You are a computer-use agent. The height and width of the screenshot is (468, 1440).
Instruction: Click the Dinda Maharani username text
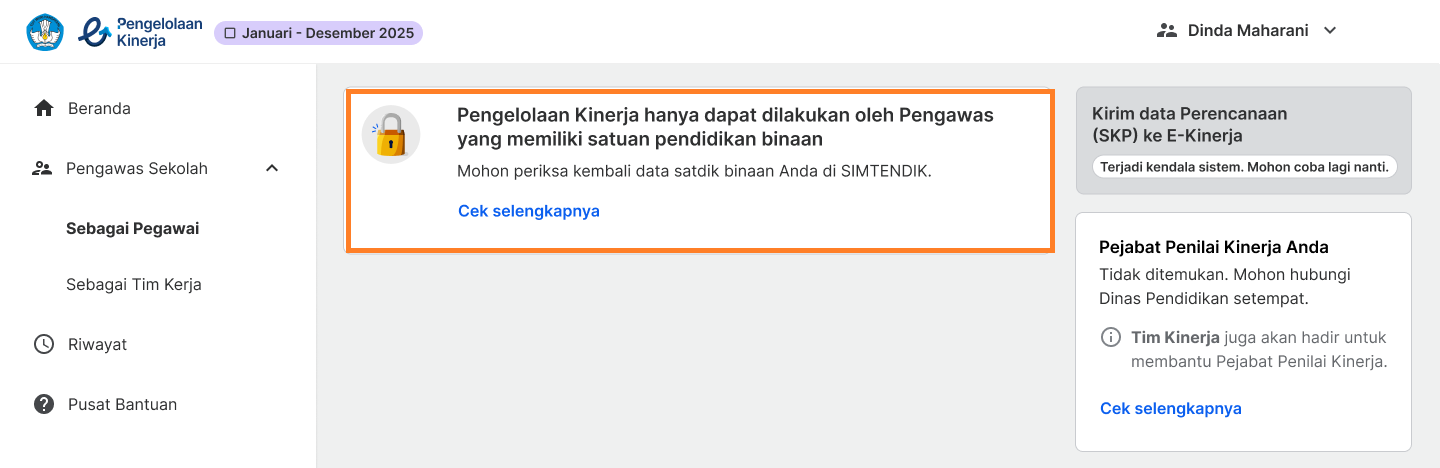click(x=1248, y=30)
